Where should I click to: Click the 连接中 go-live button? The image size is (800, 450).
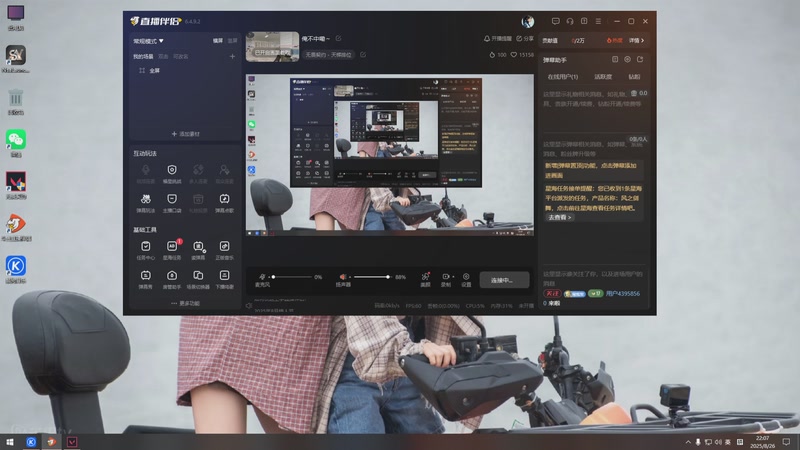click(x=504, y=280)
